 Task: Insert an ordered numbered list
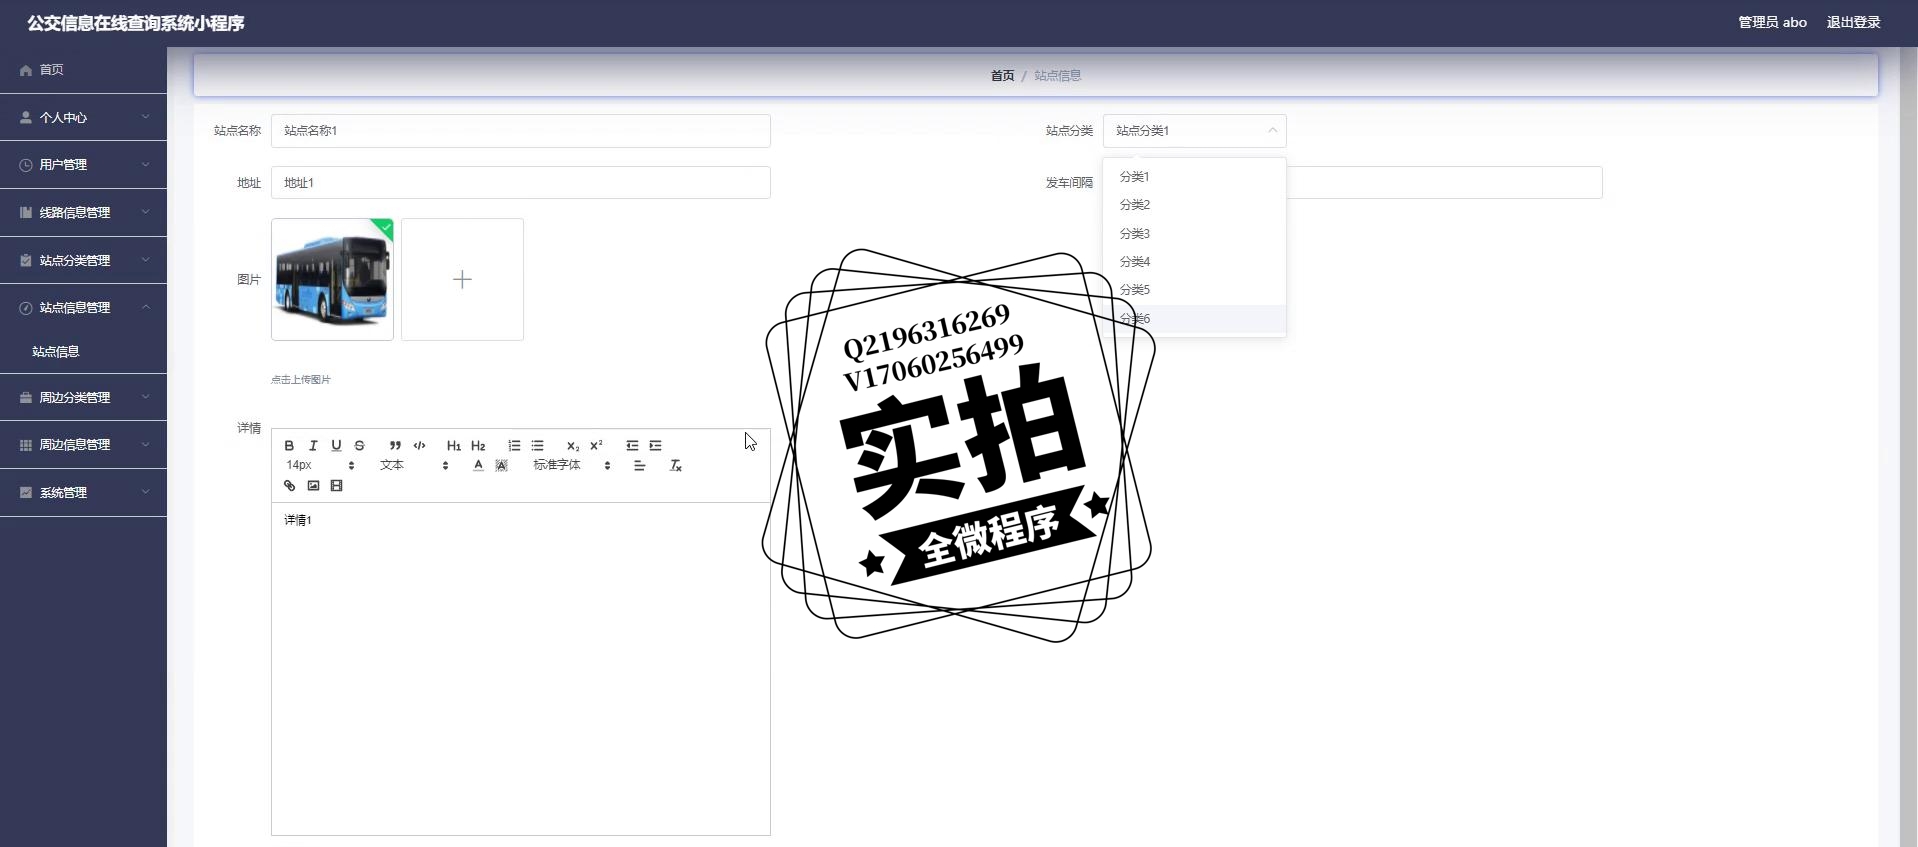(514, 446)
